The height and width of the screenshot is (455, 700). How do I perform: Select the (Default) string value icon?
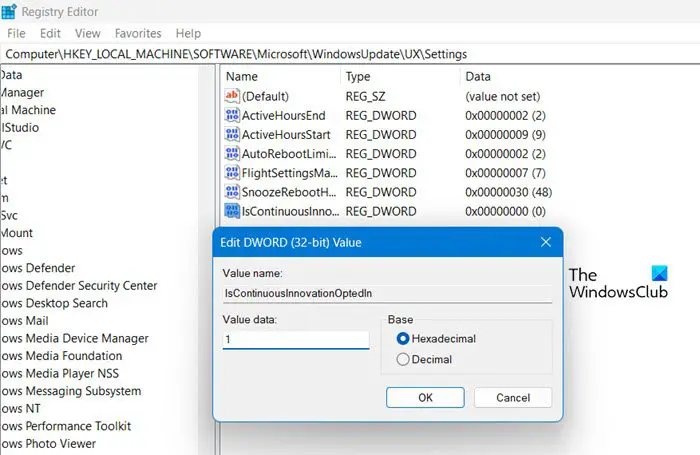click(x=232, y=96)
